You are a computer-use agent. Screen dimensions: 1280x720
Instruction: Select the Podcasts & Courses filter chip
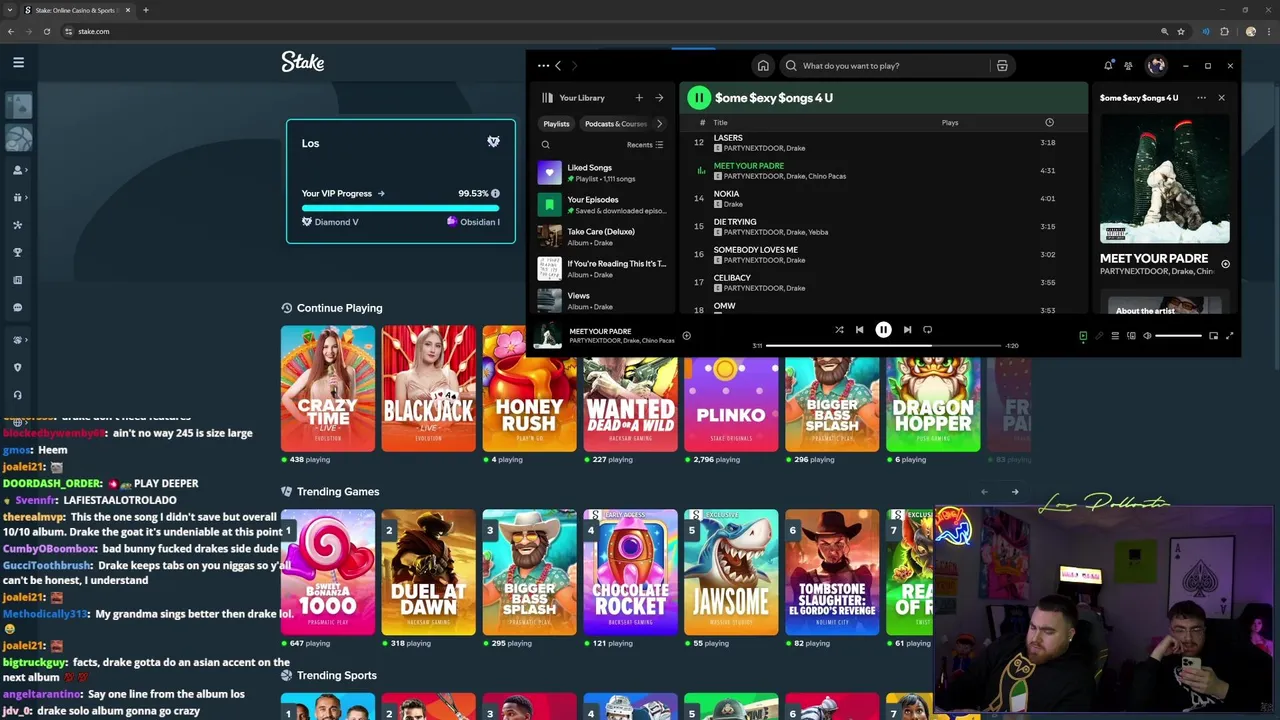[x=615, y=124]
